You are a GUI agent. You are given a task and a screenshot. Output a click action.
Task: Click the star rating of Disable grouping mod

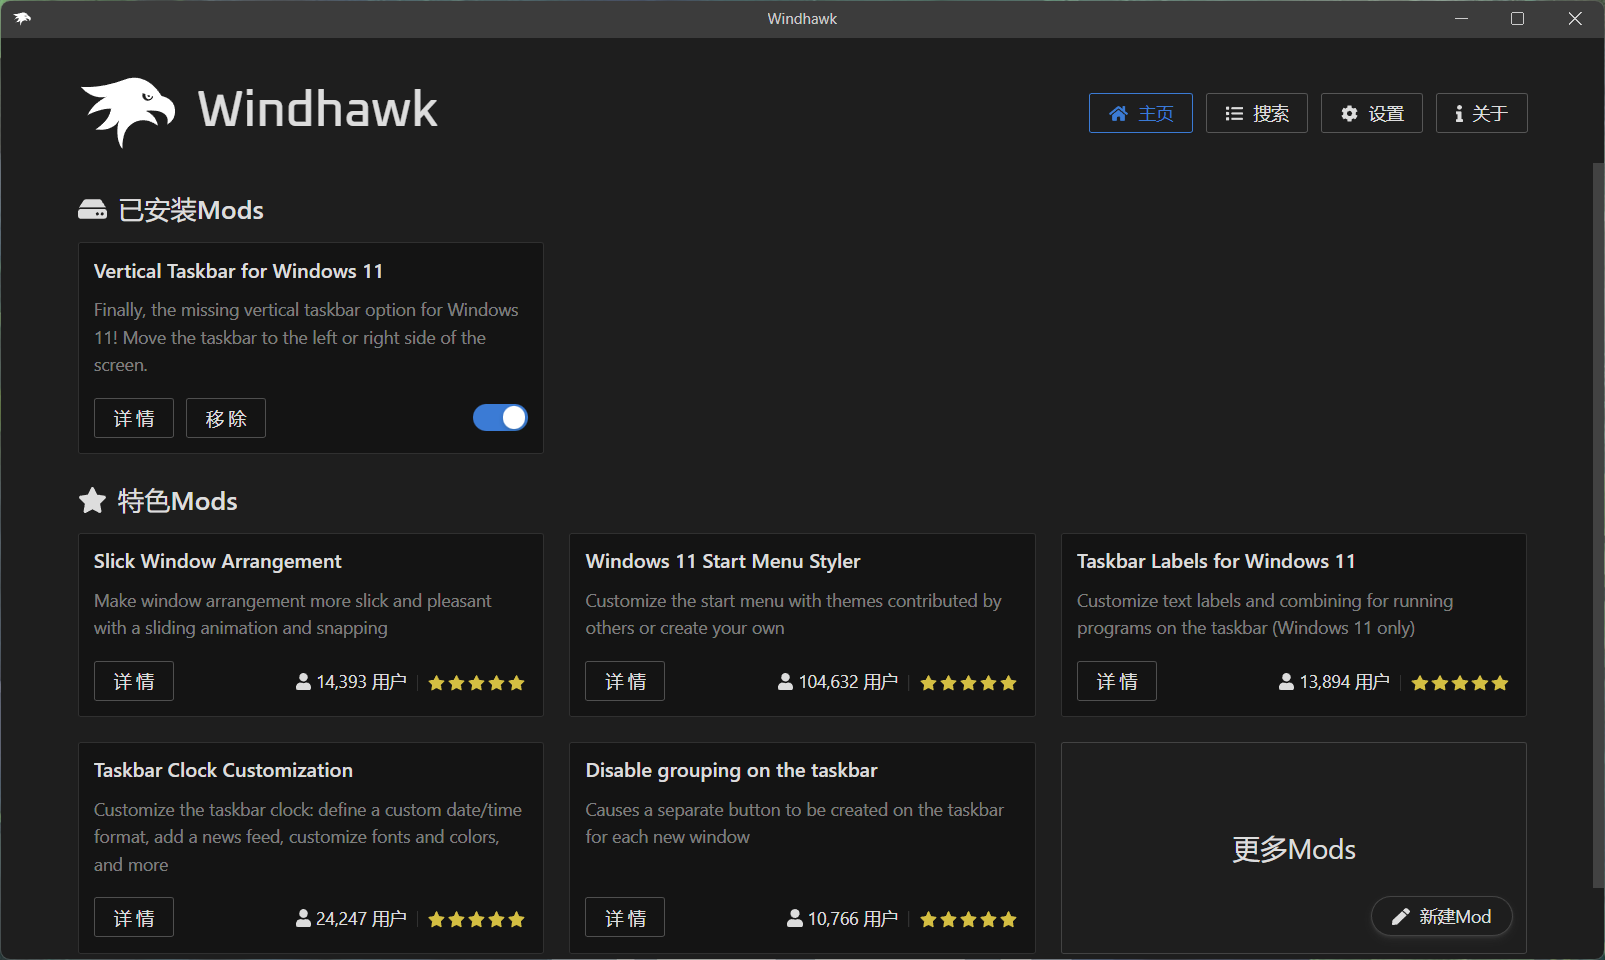click(968, 919)
